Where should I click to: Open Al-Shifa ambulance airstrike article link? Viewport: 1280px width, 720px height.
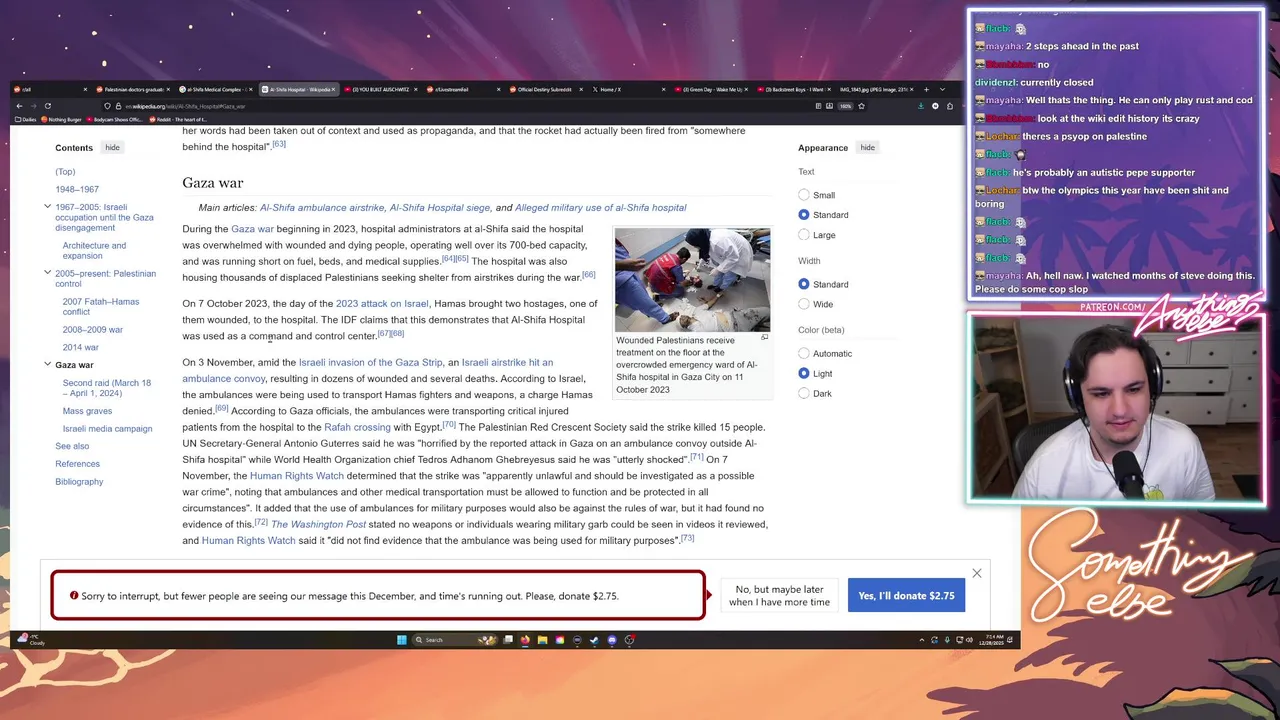[x=322, y=208]
